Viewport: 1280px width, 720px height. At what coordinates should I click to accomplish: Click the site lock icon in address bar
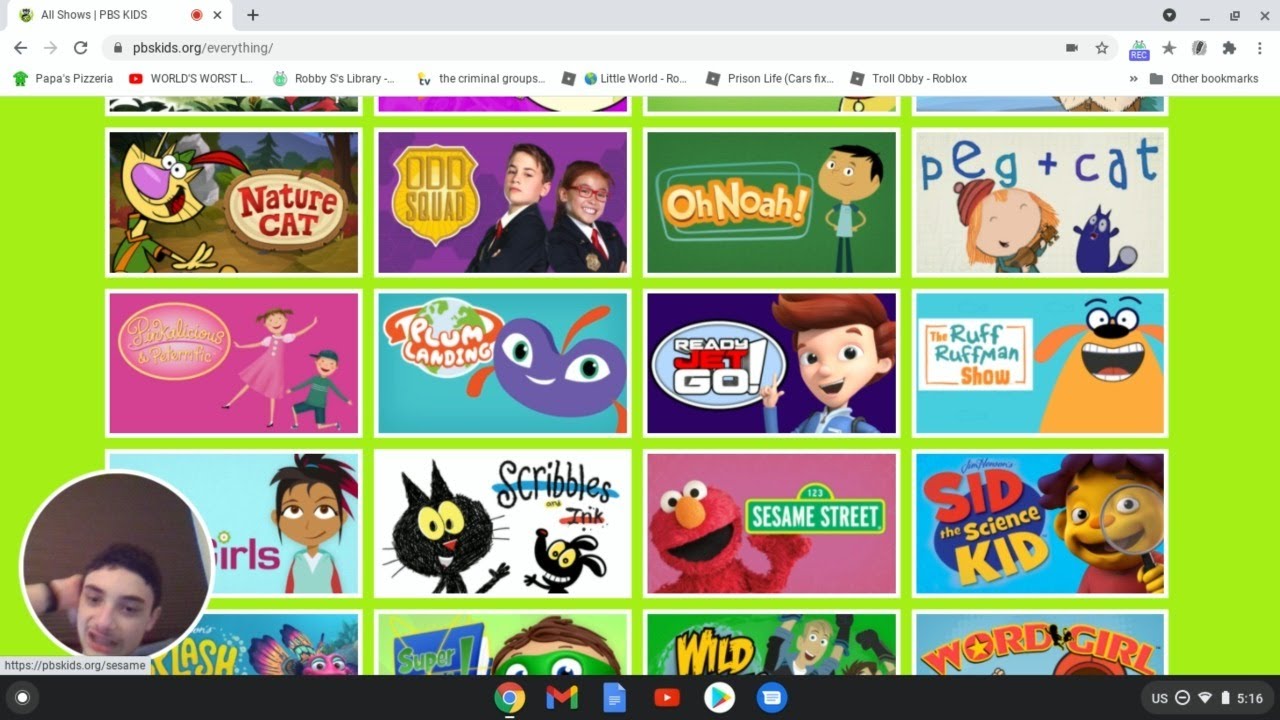(x=118, y=48)
